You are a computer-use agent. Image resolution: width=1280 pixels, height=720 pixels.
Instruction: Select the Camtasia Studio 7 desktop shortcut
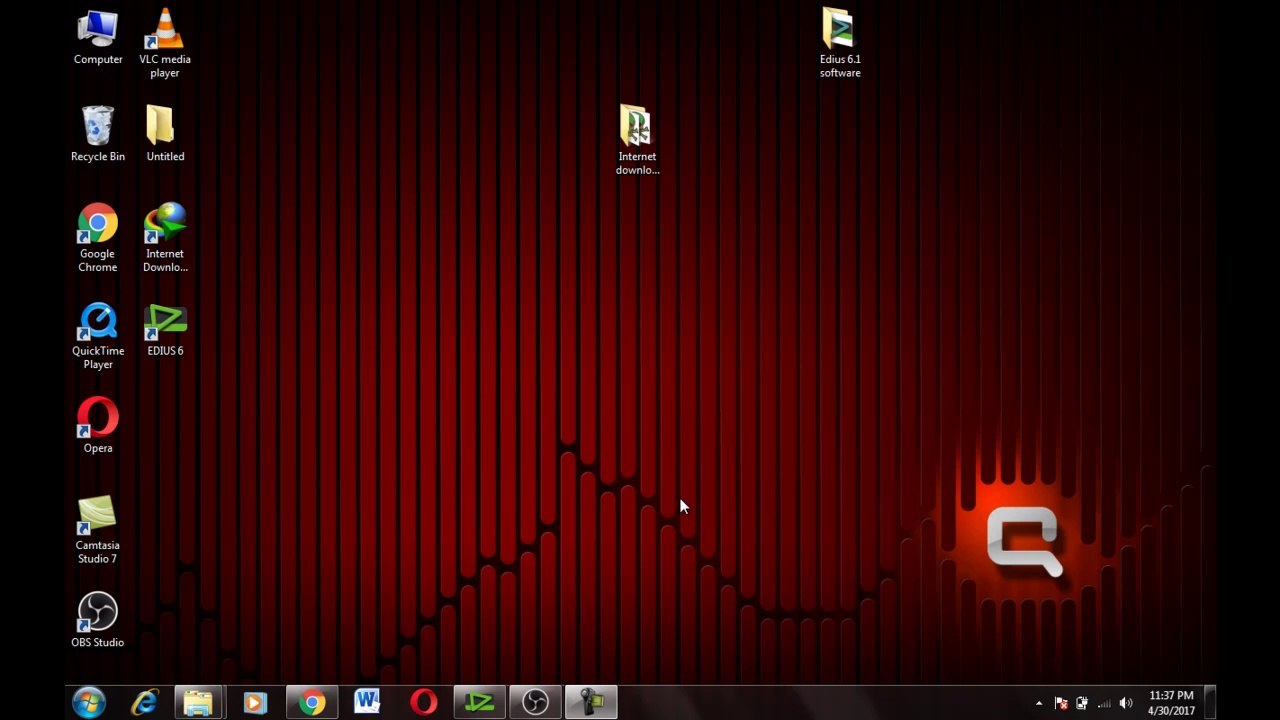point(98,530)
